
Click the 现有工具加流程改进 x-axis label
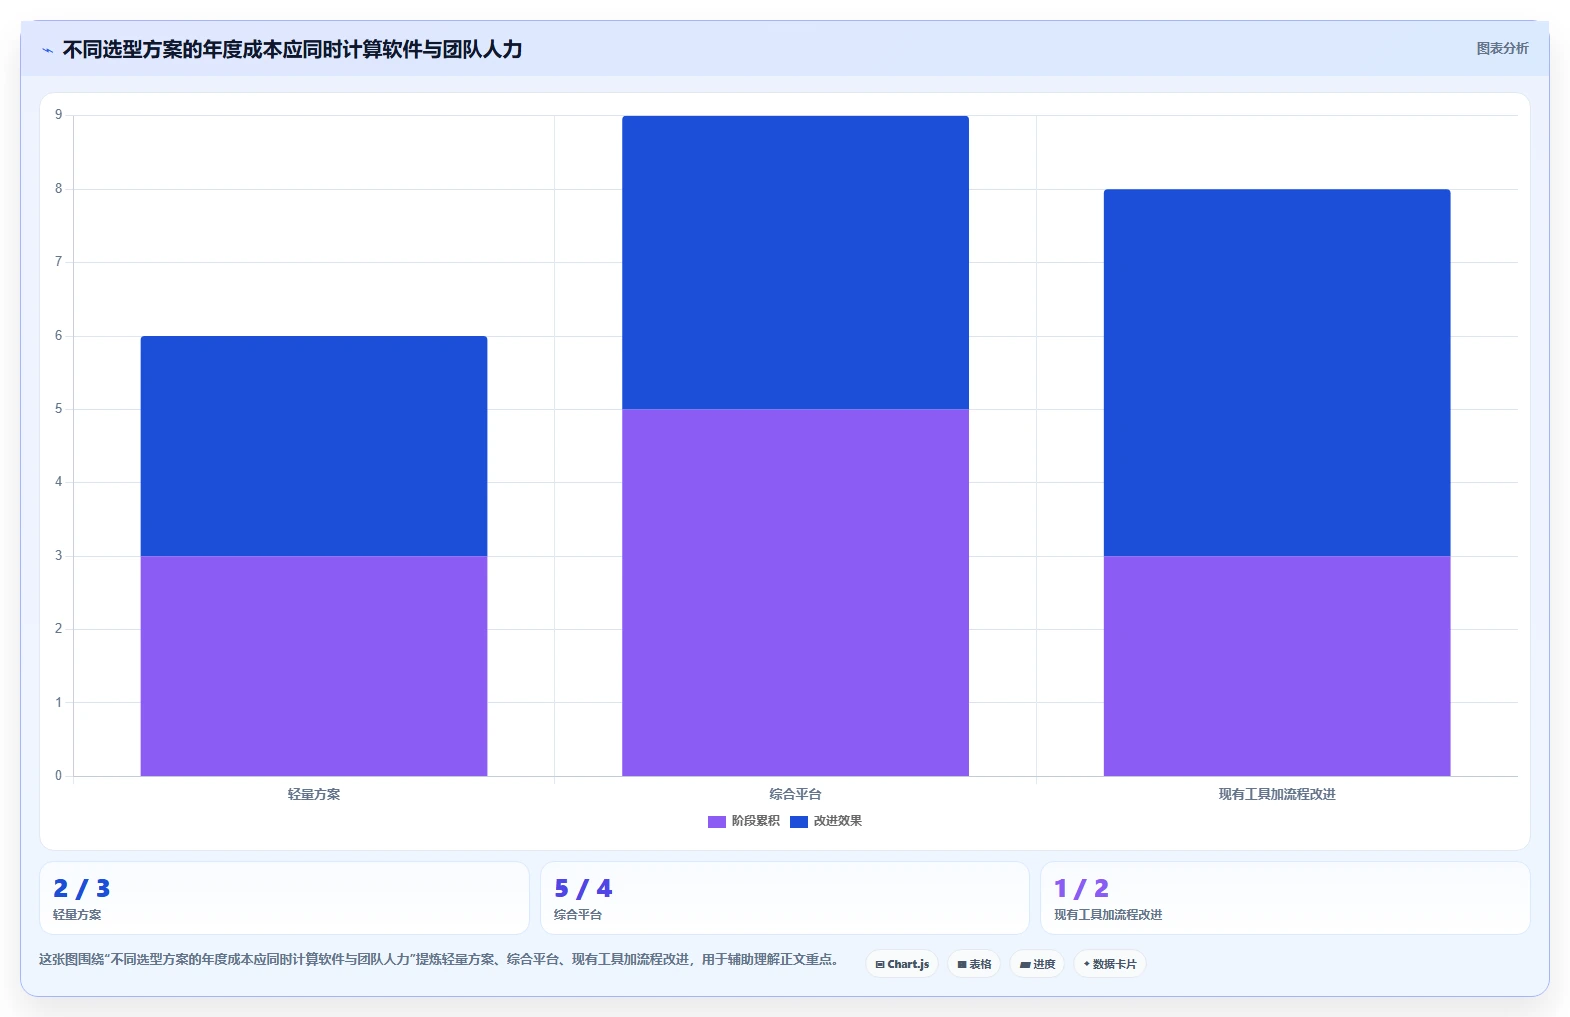pyautogui.click(x=1277, y=794)
